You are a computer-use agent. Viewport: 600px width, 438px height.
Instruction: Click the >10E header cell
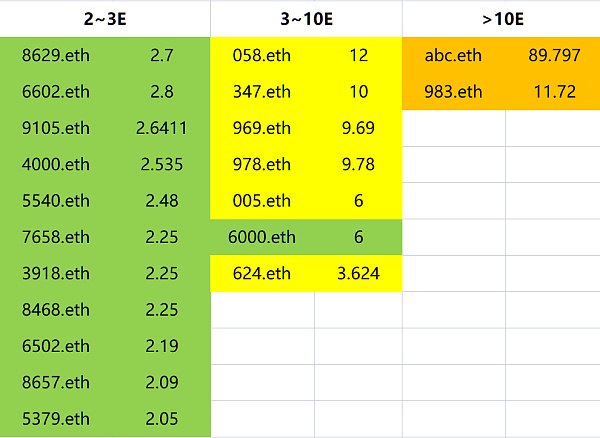coord(502,18)
